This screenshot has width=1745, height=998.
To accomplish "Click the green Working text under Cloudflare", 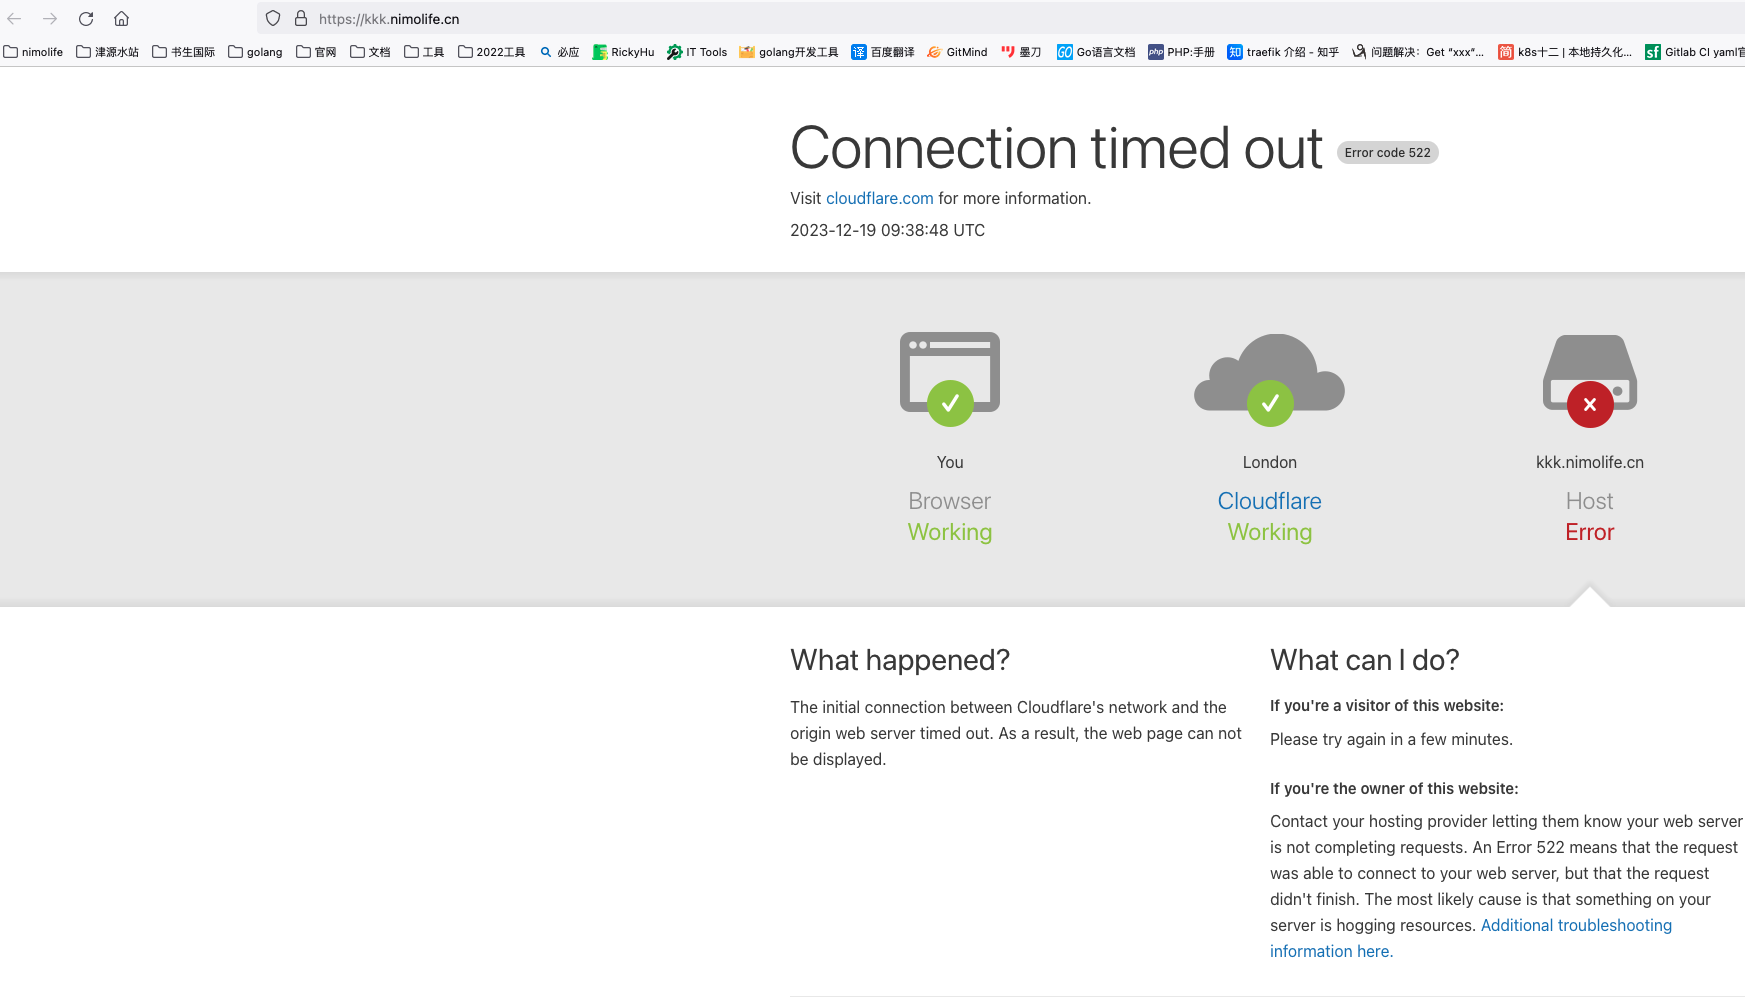I will click(x=1270, y=532).
